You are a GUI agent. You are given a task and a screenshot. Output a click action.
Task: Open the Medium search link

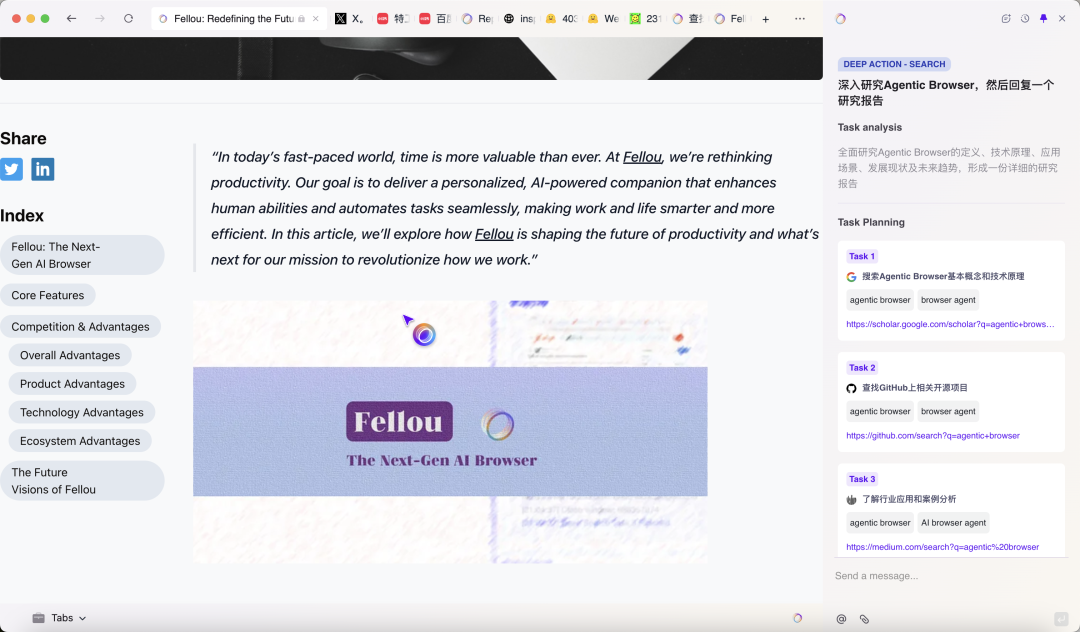pyautogui.click(x=942, y=547)
